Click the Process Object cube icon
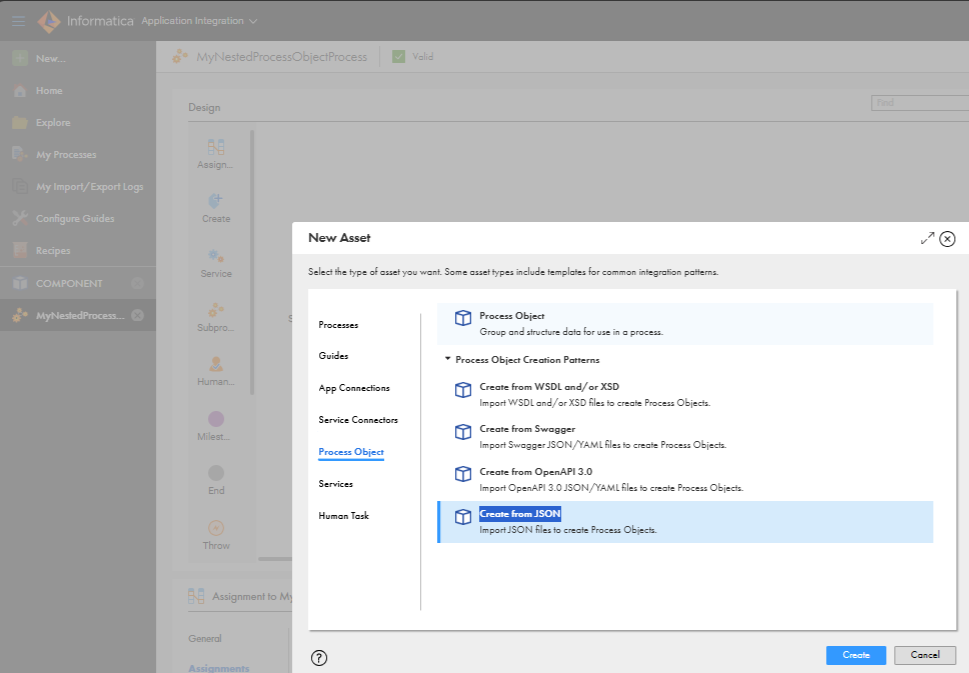The height and width of the screenshot is (673, 969). click(463, 318)
